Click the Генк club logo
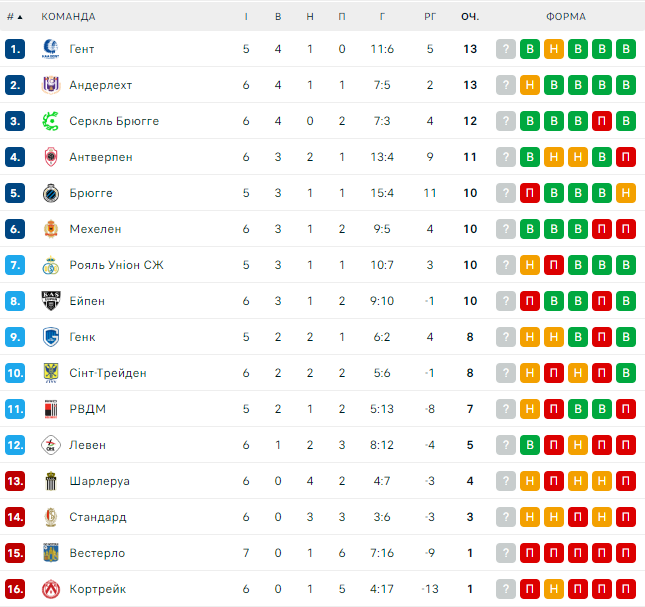The height and width of the screenshot is (607, 645). tap(51, 337)
